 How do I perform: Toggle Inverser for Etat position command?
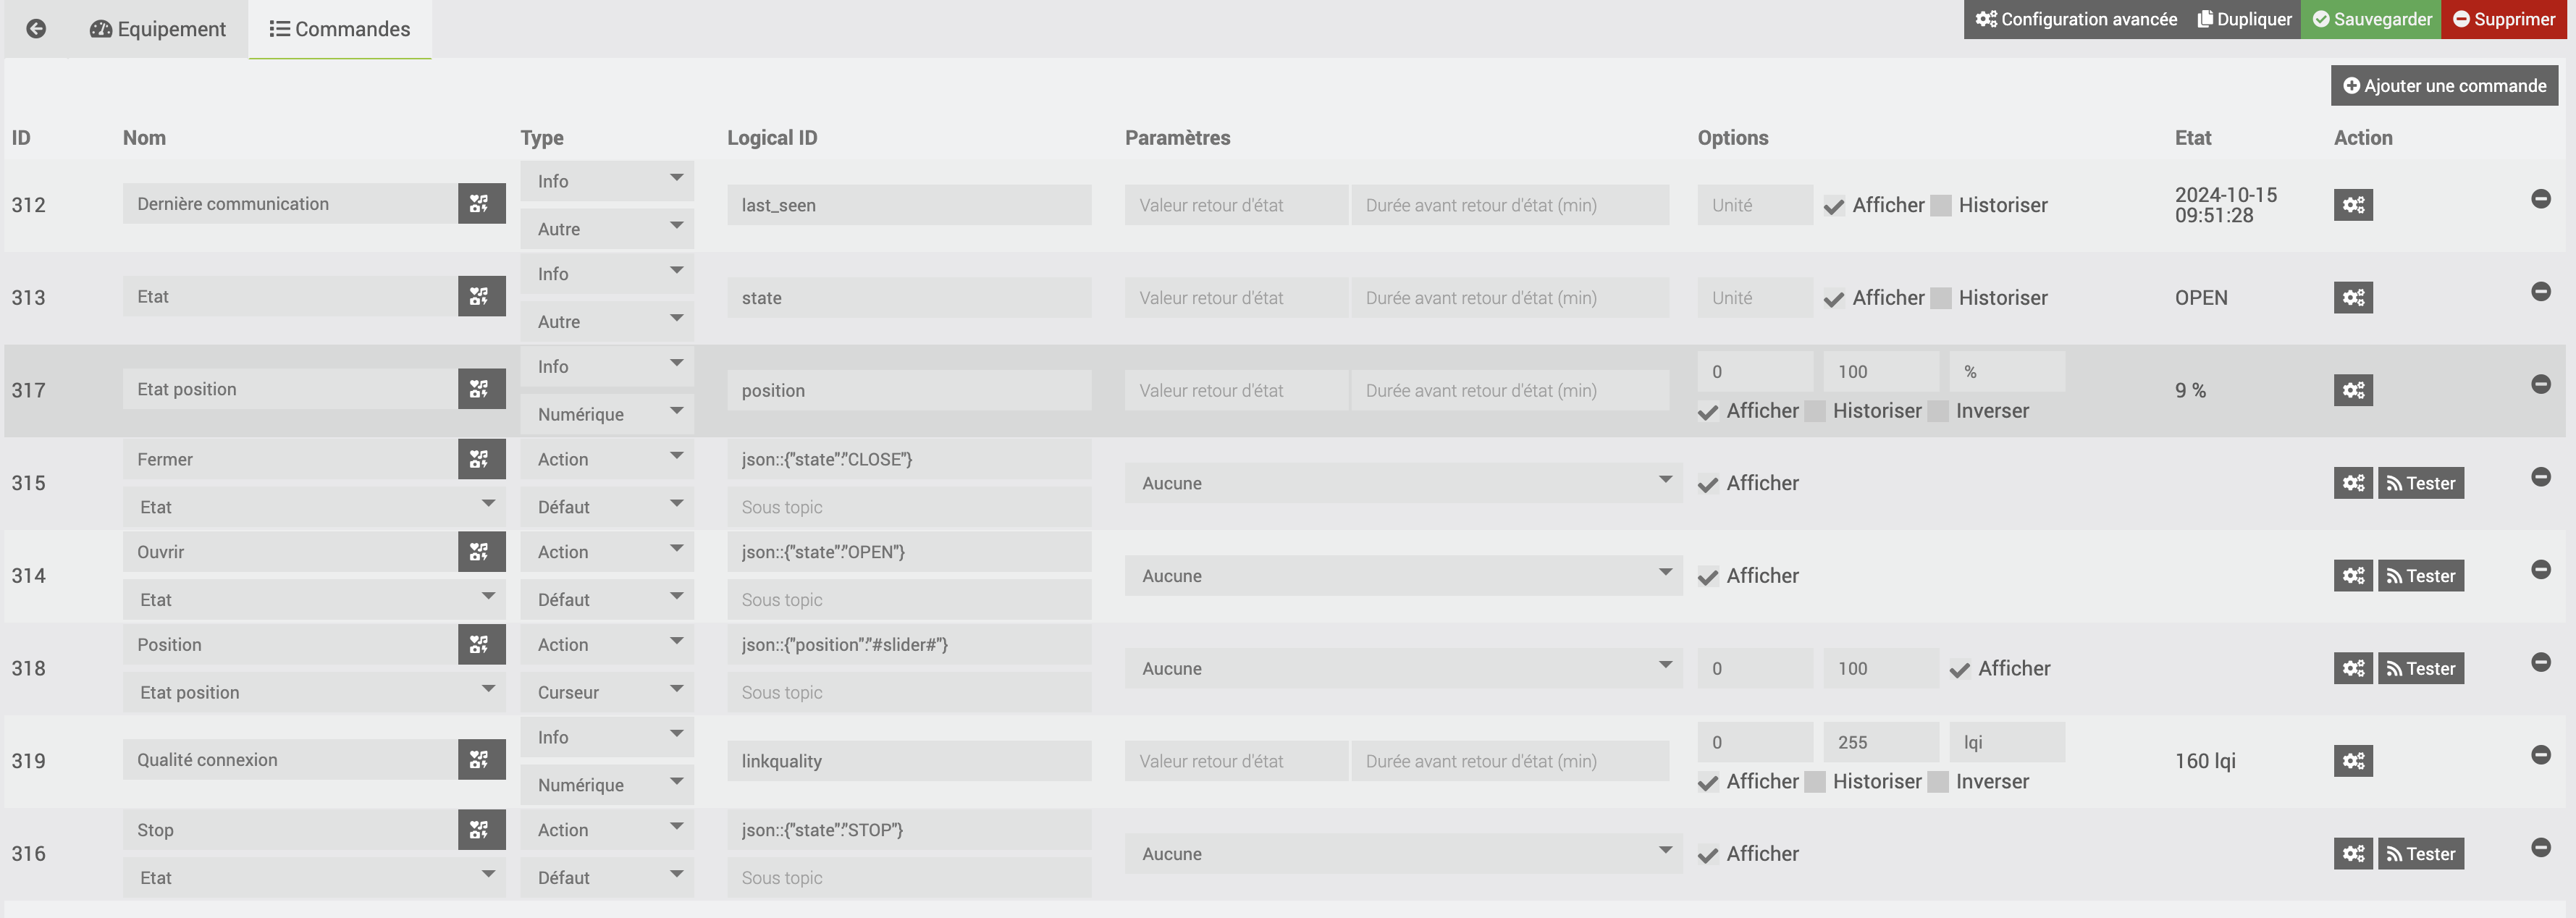[1937, 412]
